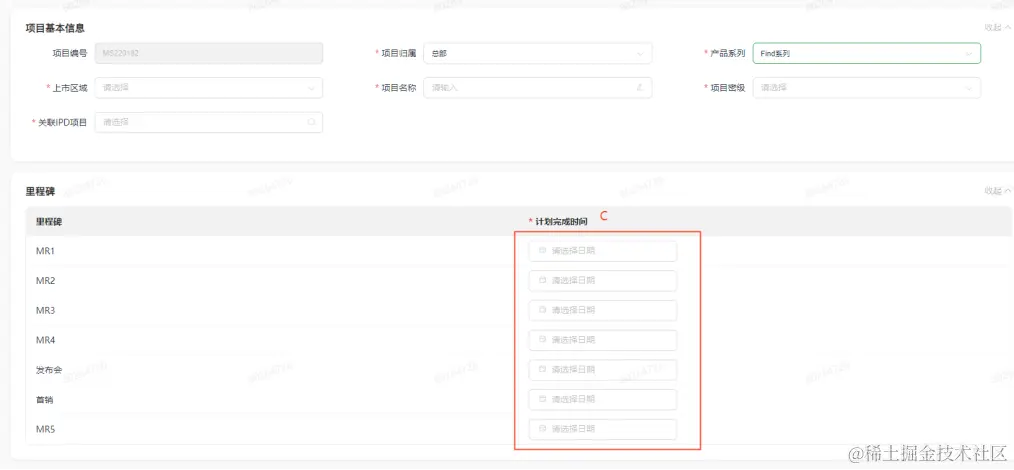Image resolution: width=1014 pixels, height=470 pixels.
Task: Open the 产品系列 dropdown showing Find系列
Action: click(x=867, y=54)
